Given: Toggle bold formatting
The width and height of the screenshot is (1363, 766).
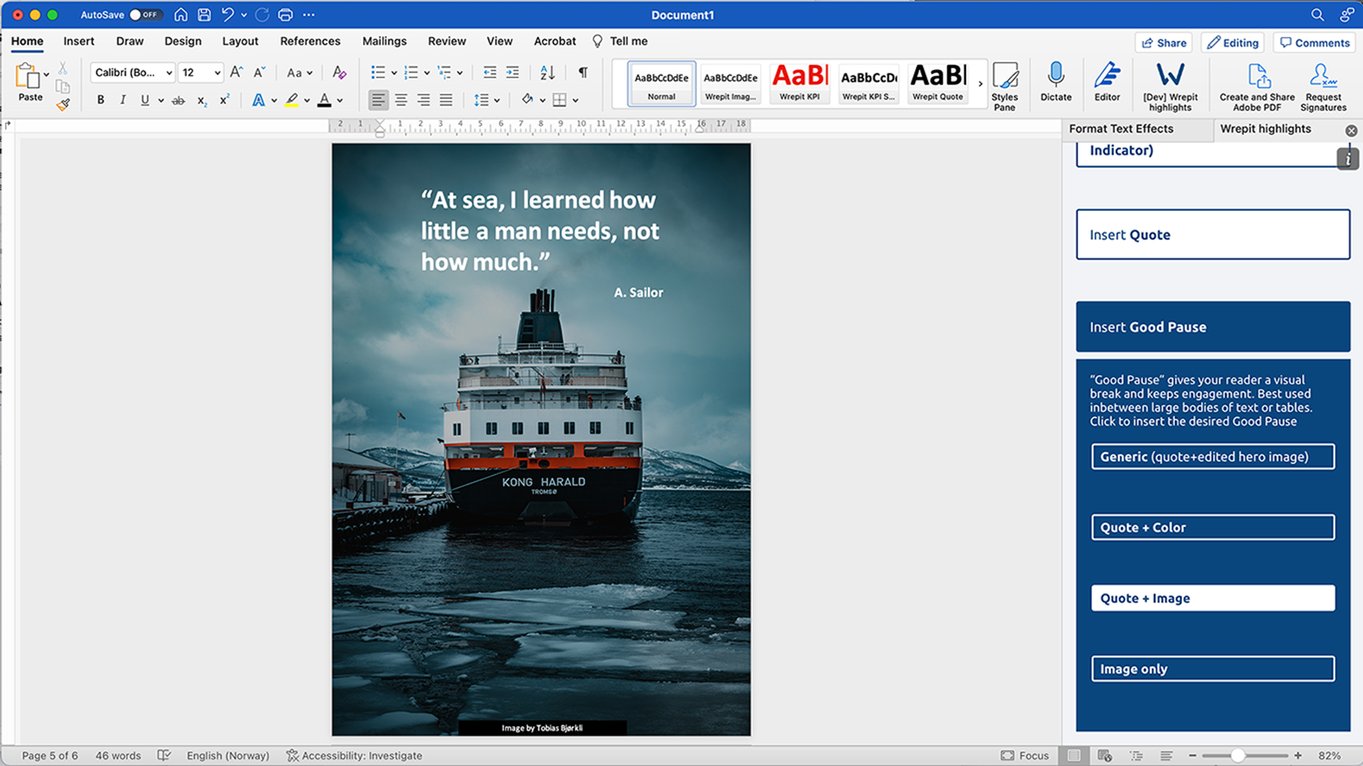Looking at the screenshot, I should [100, 100].
